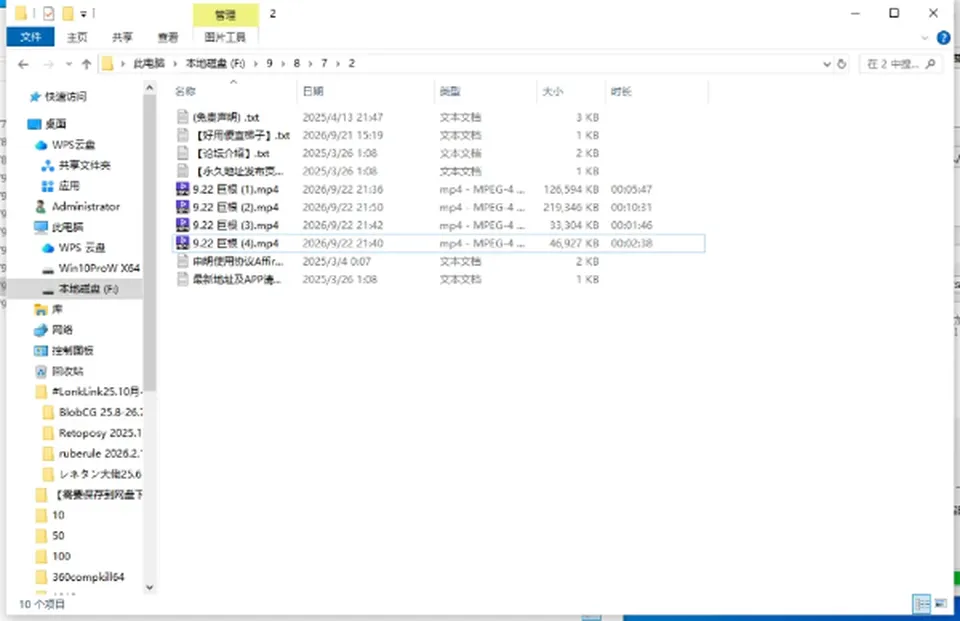Open 库 in the navigation pane
Viewport: 960px width, 621px height.
49,309
